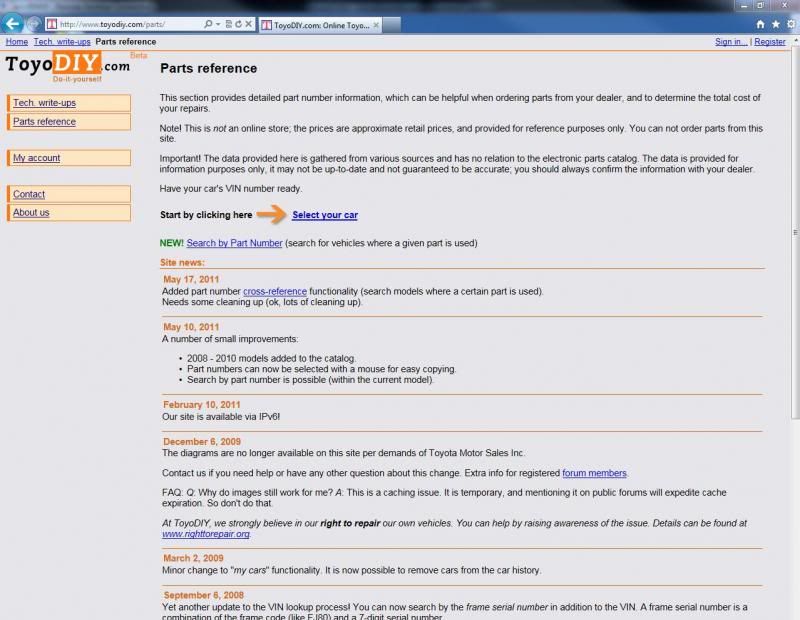Select the ToyoDIY.com: Online Toyo... tab
Screen dimensions: 800x620
click(x=320, y=24)
